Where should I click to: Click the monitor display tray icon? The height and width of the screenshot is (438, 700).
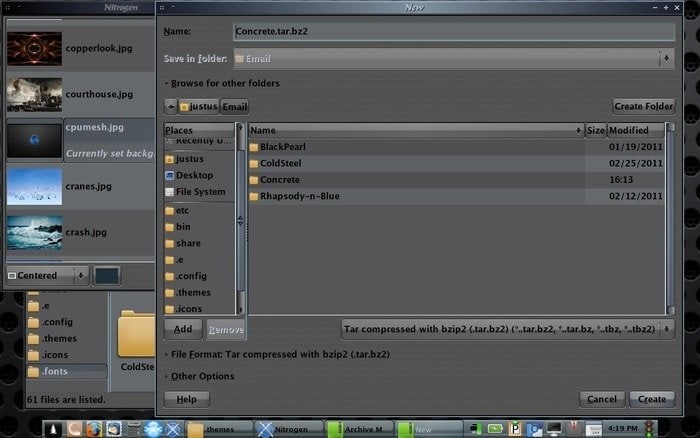pyautogui.click(x=554, y=429)
